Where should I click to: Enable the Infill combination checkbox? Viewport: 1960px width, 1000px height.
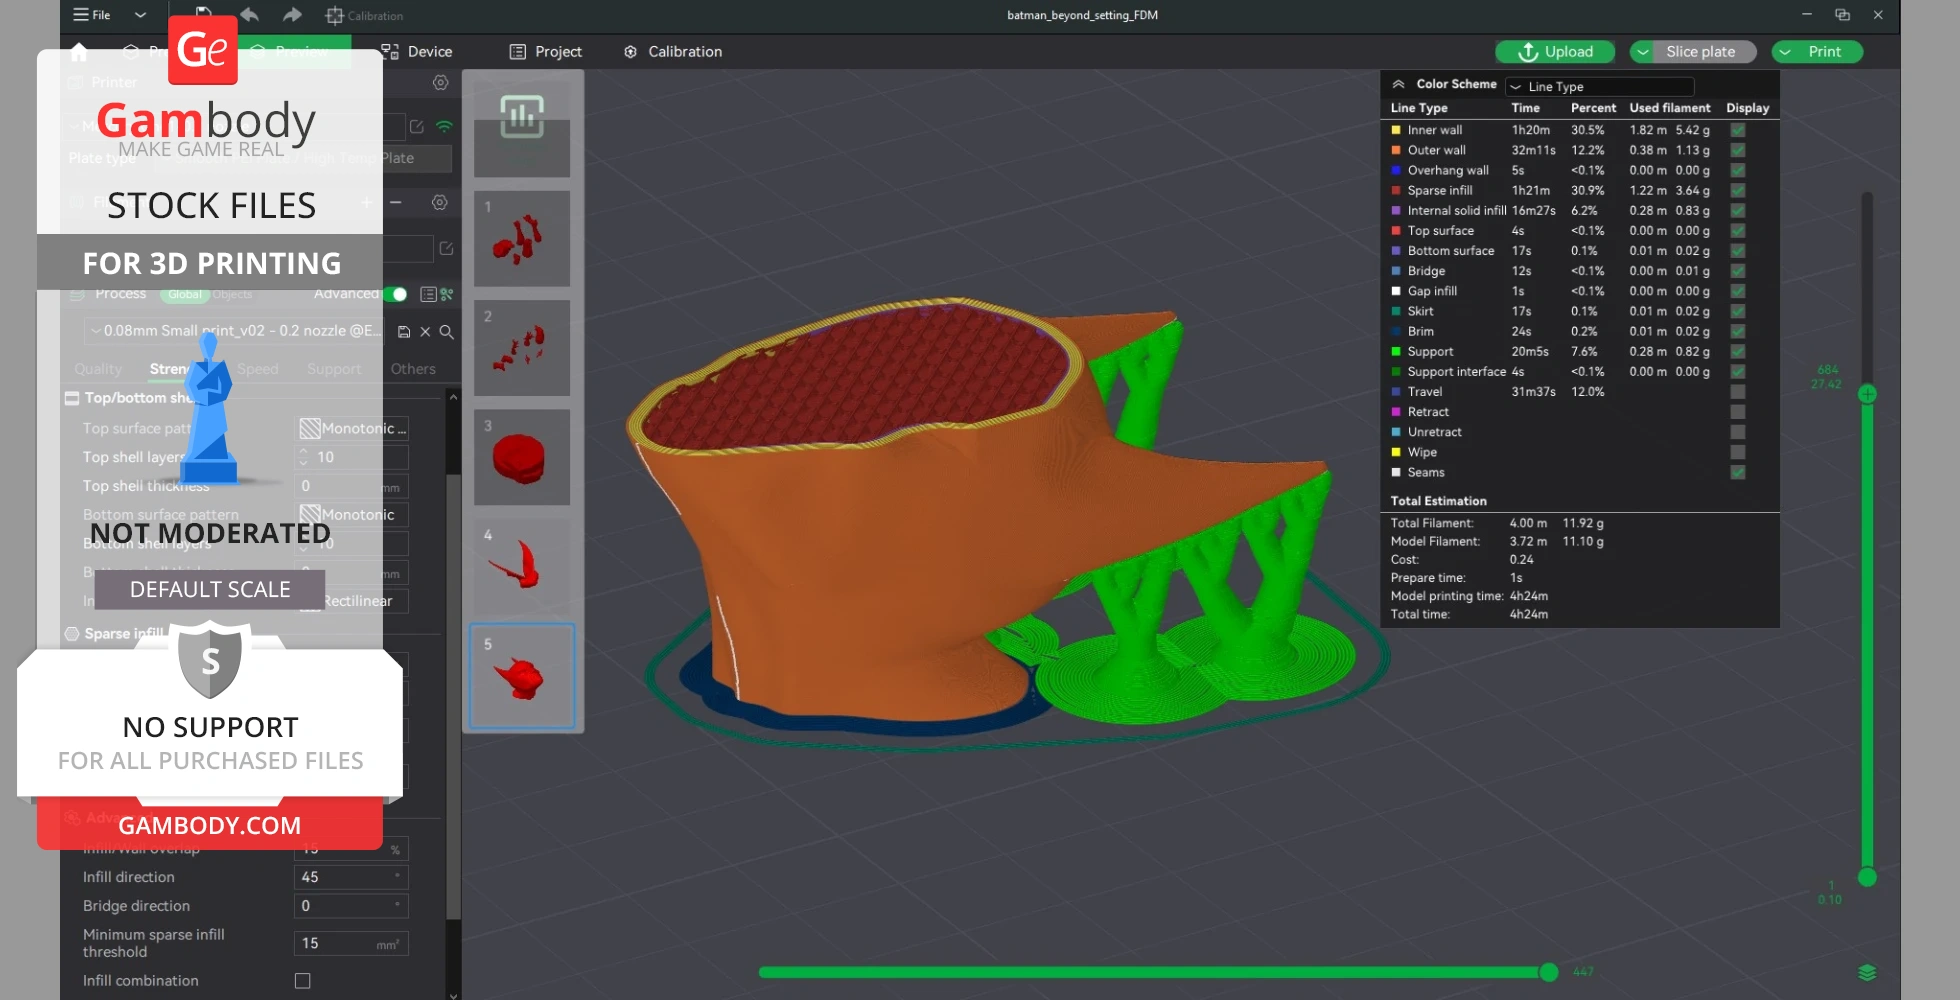click(302, 981)
